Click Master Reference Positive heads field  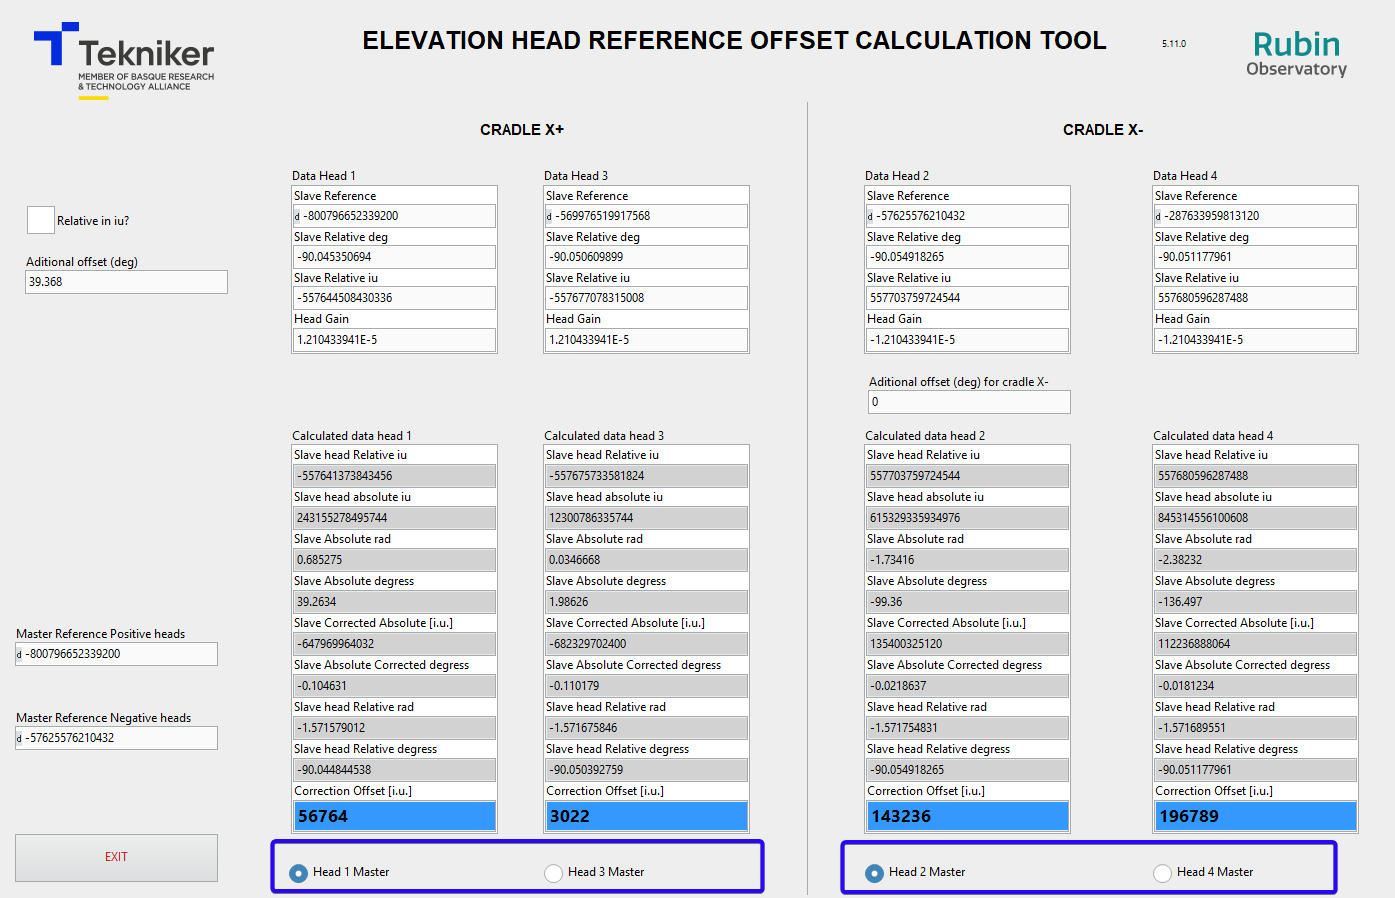(x=116, y=654)
